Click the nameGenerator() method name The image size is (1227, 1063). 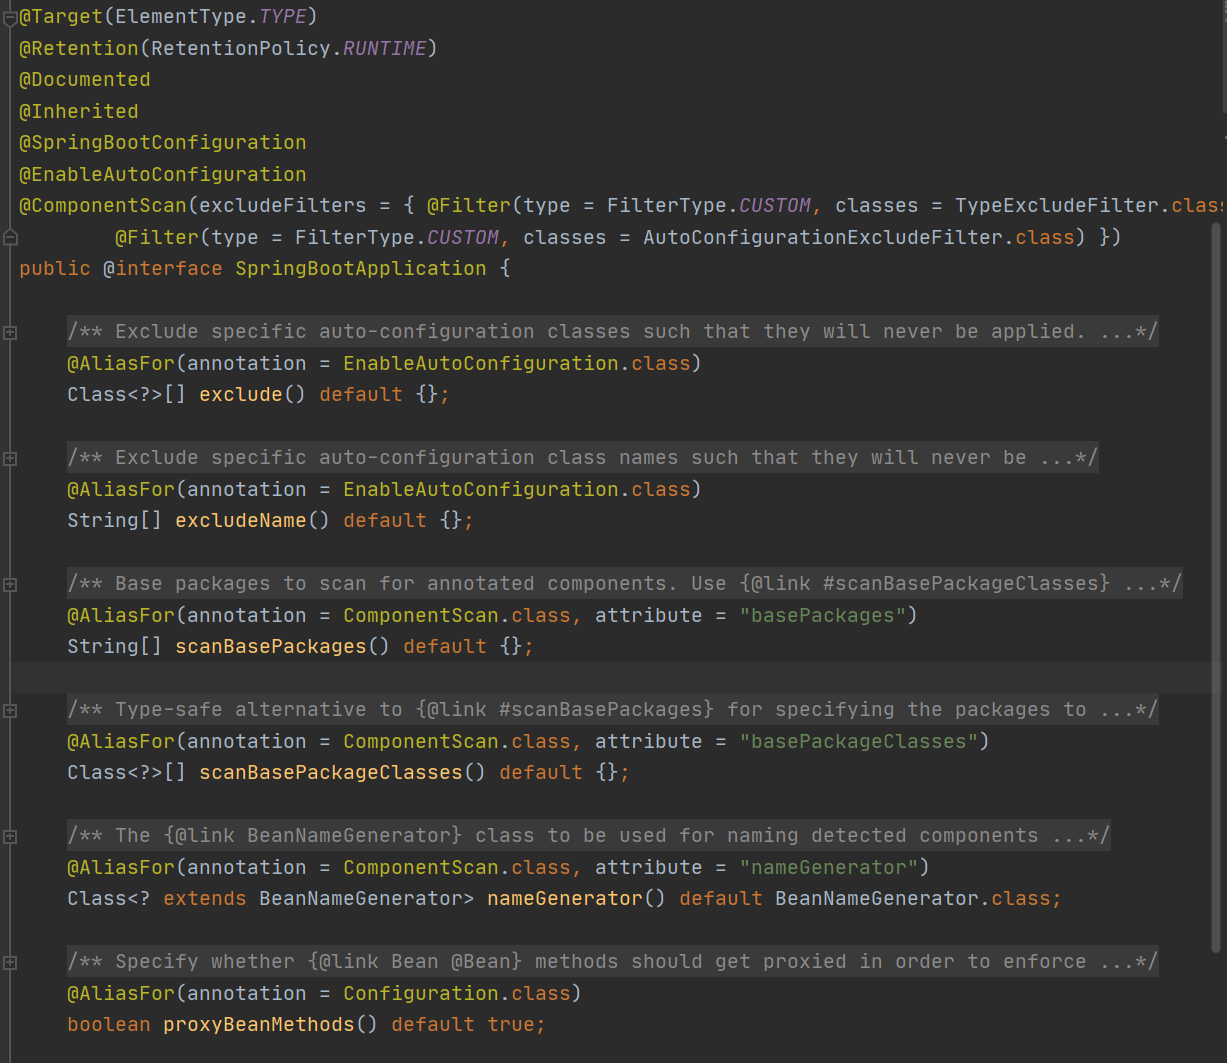565,898
